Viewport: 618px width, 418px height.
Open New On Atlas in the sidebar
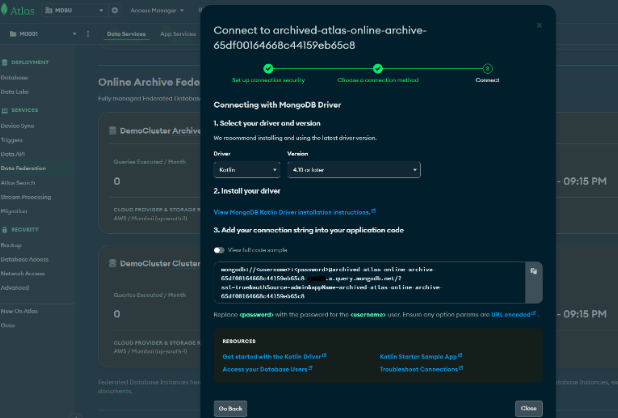(19, 311)
